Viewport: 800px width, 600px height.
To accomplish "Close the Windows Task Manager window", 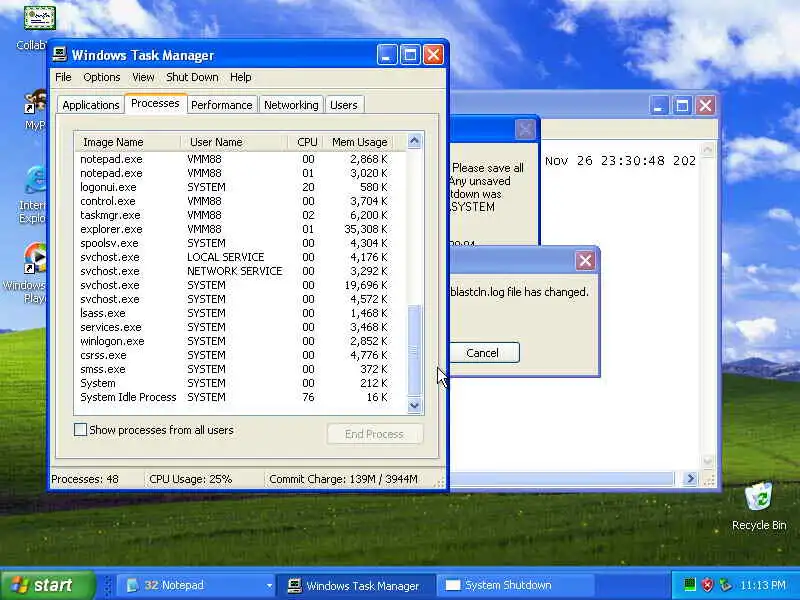I will coord(434,55).
